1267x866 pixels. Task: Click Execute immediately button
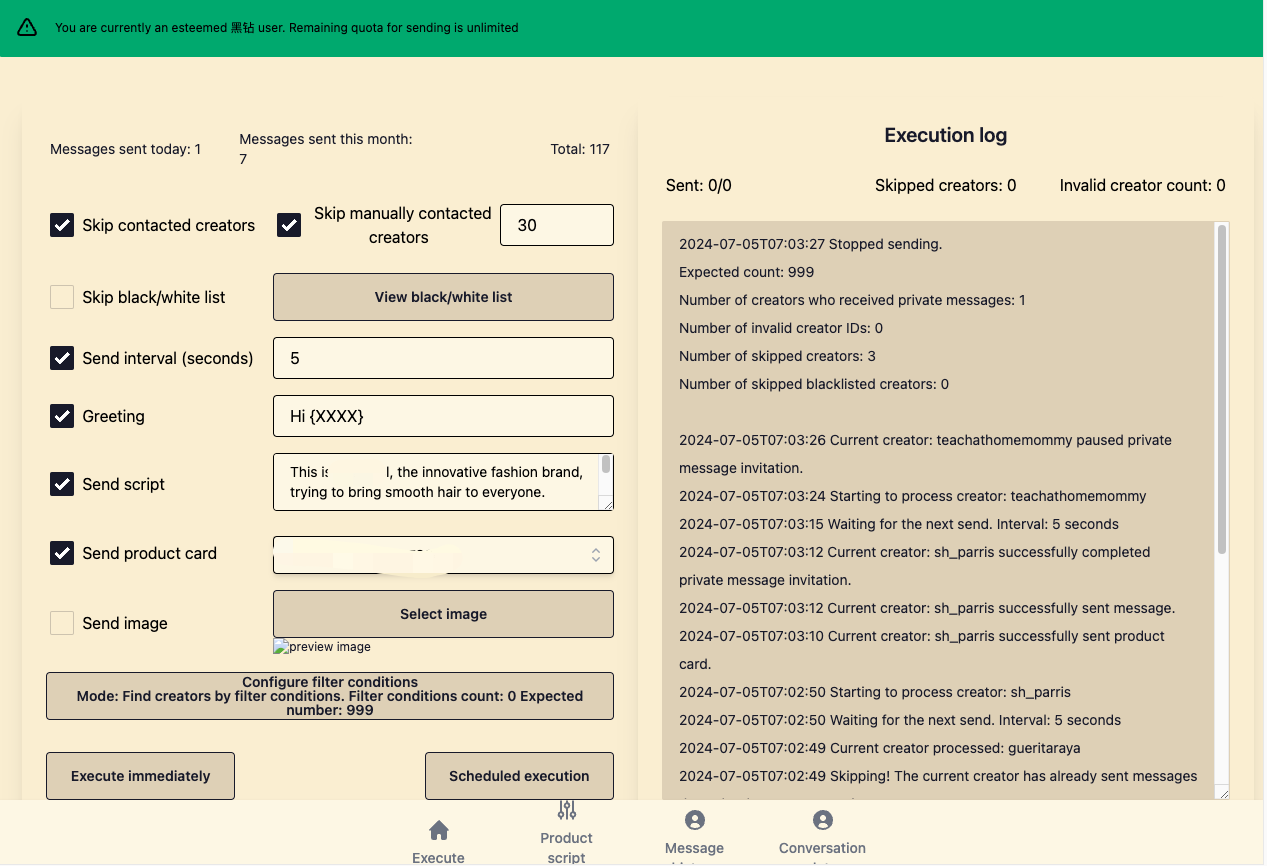tap(141, 776)
